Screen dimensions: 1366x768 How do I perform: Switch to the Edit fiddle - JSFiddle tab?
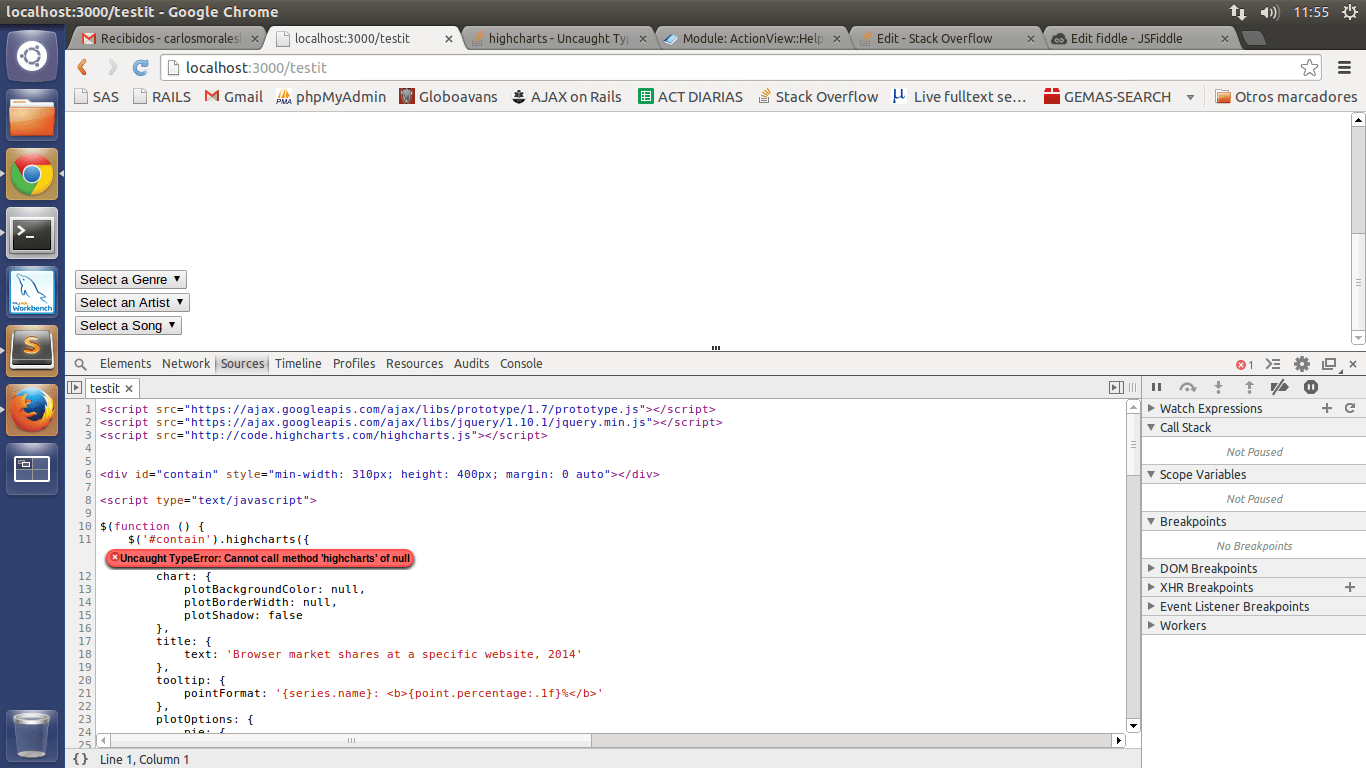click(x=1139, y=38)
